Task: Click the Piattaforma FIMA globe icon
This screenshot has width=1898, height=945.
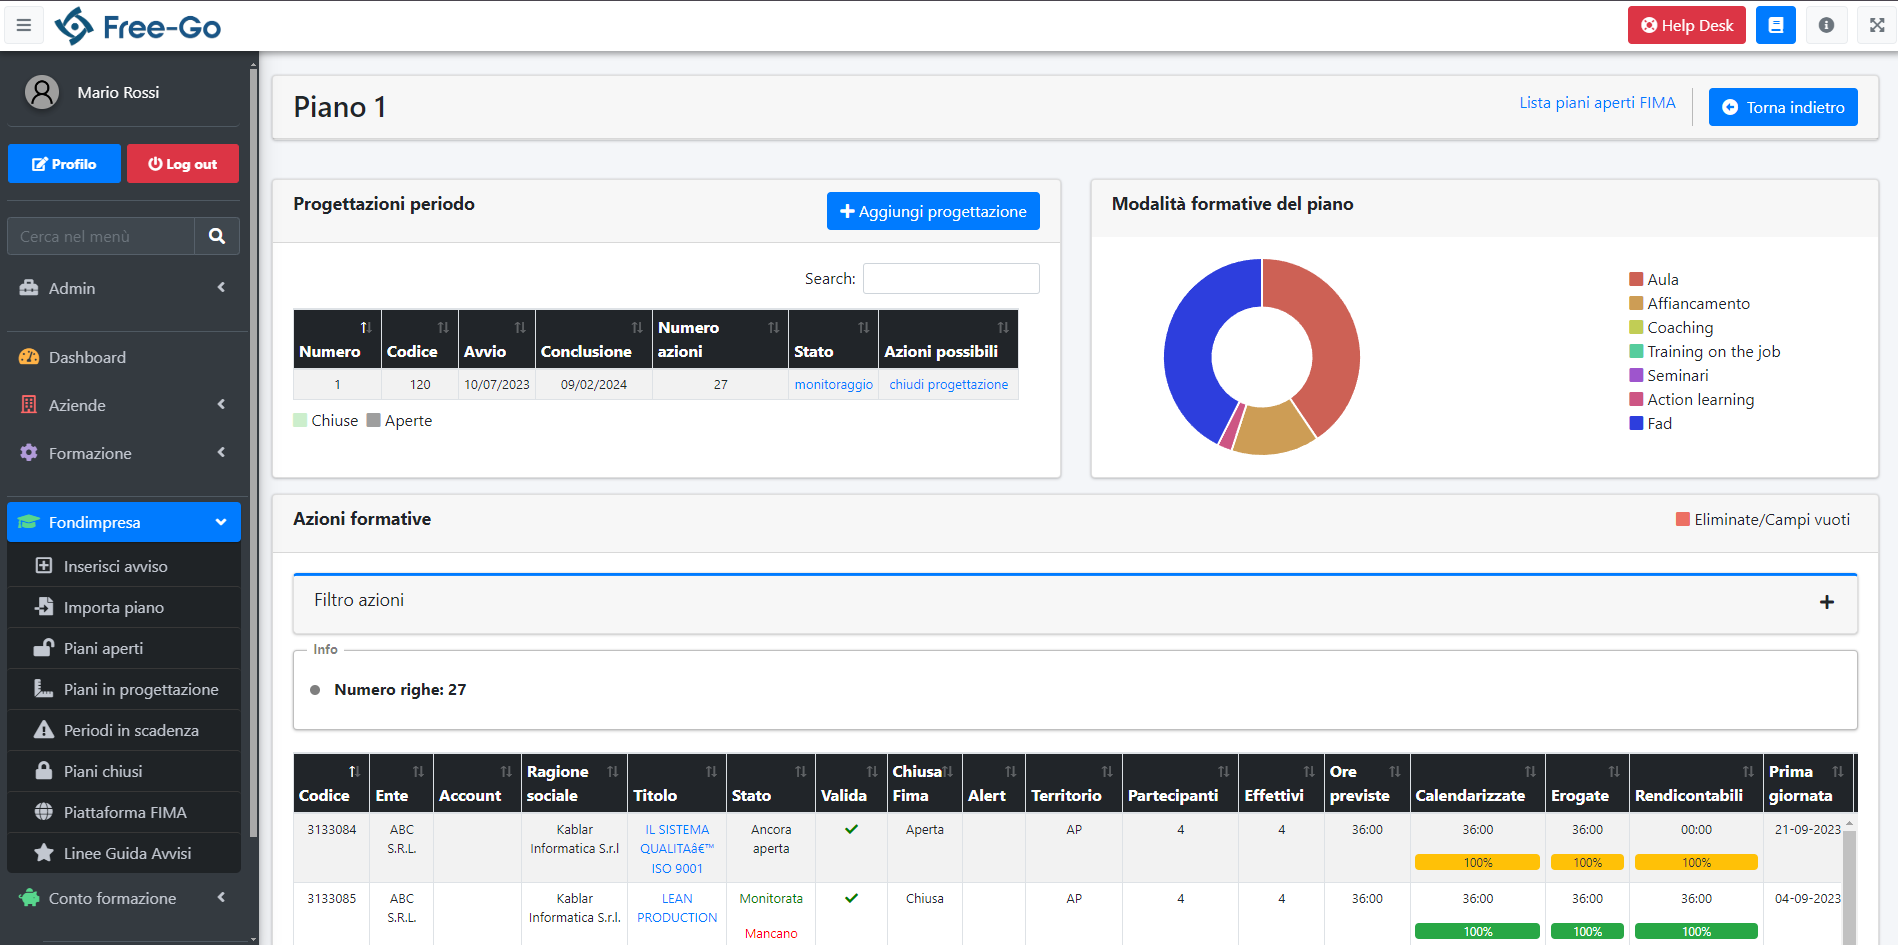Action: pyautogui.click(x=44, y=812)
